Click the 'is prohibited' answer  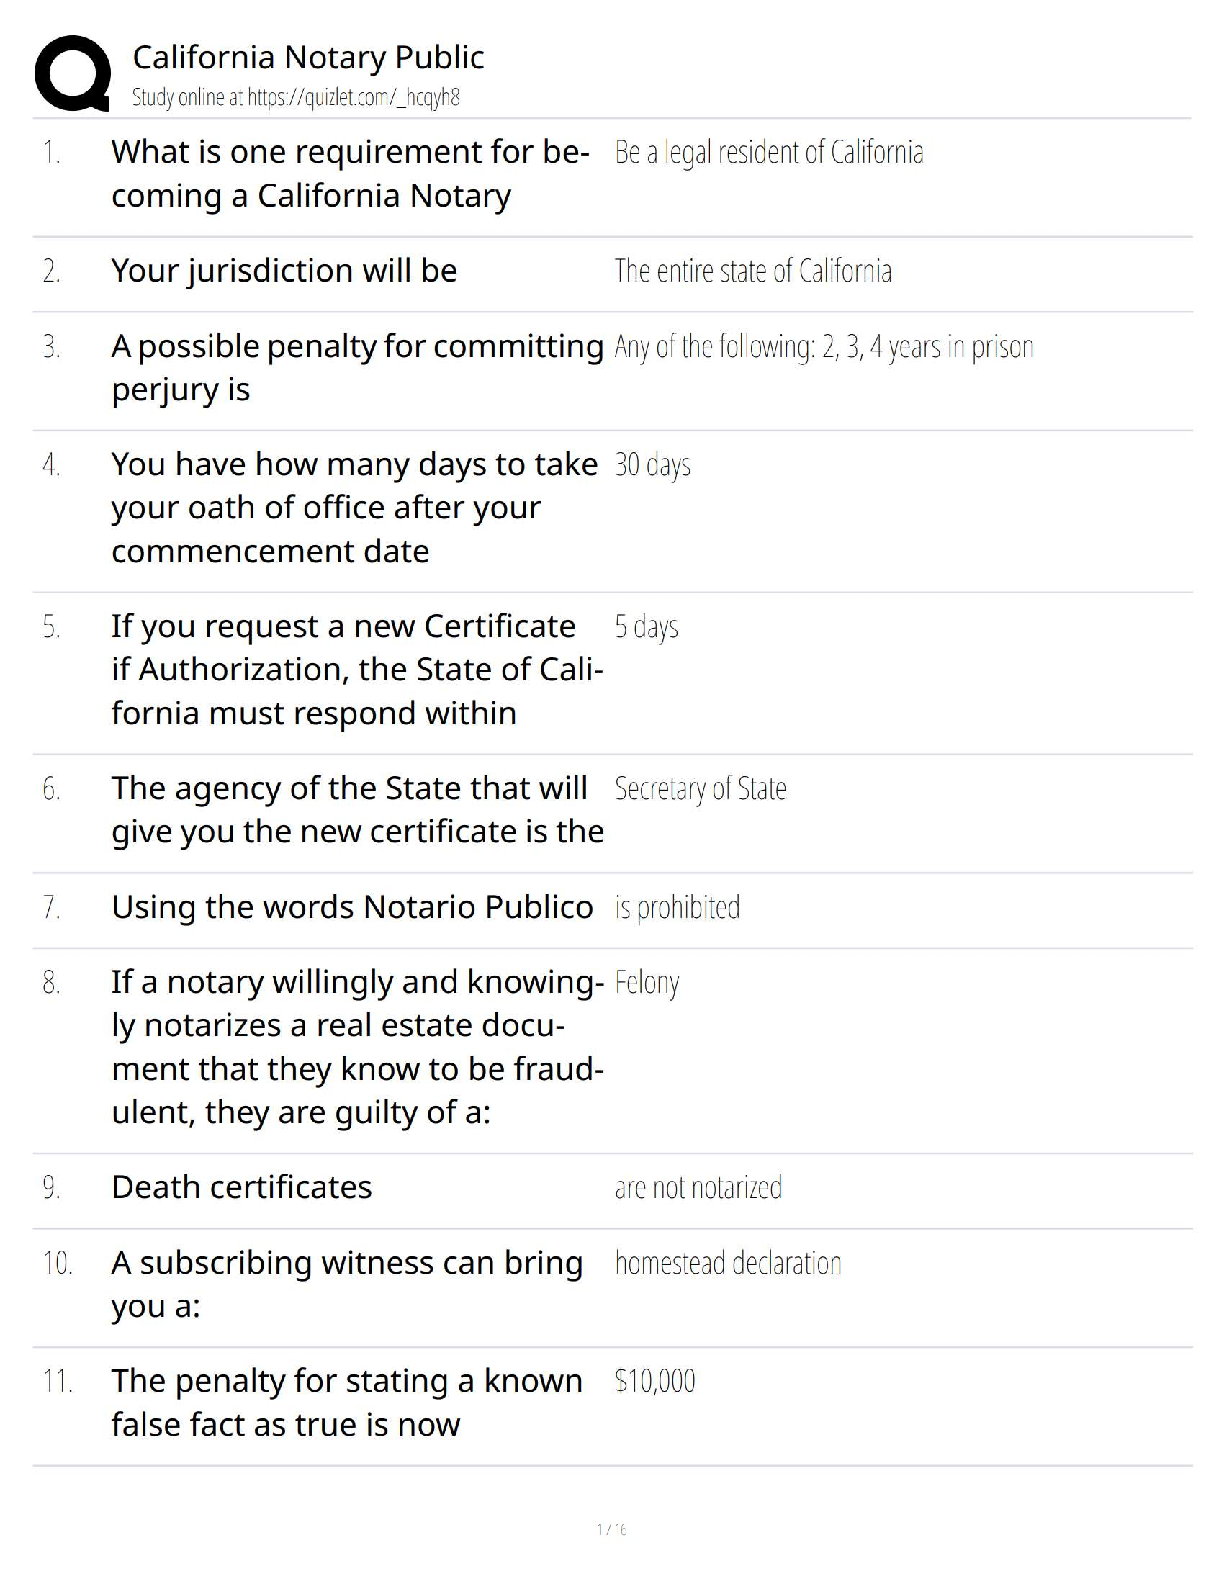coord(677,908)
